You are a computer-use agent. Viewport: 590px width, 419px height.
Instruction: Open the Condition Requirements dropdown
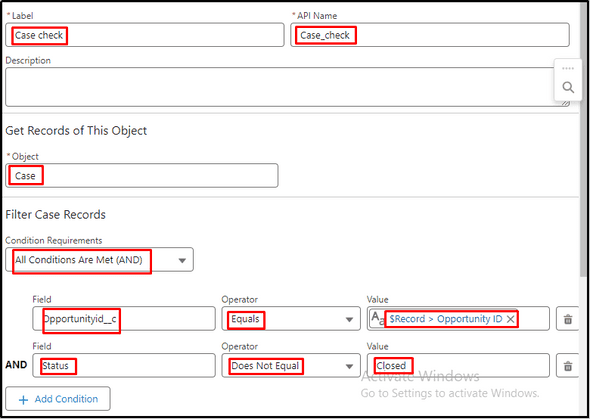click(99, 260)
